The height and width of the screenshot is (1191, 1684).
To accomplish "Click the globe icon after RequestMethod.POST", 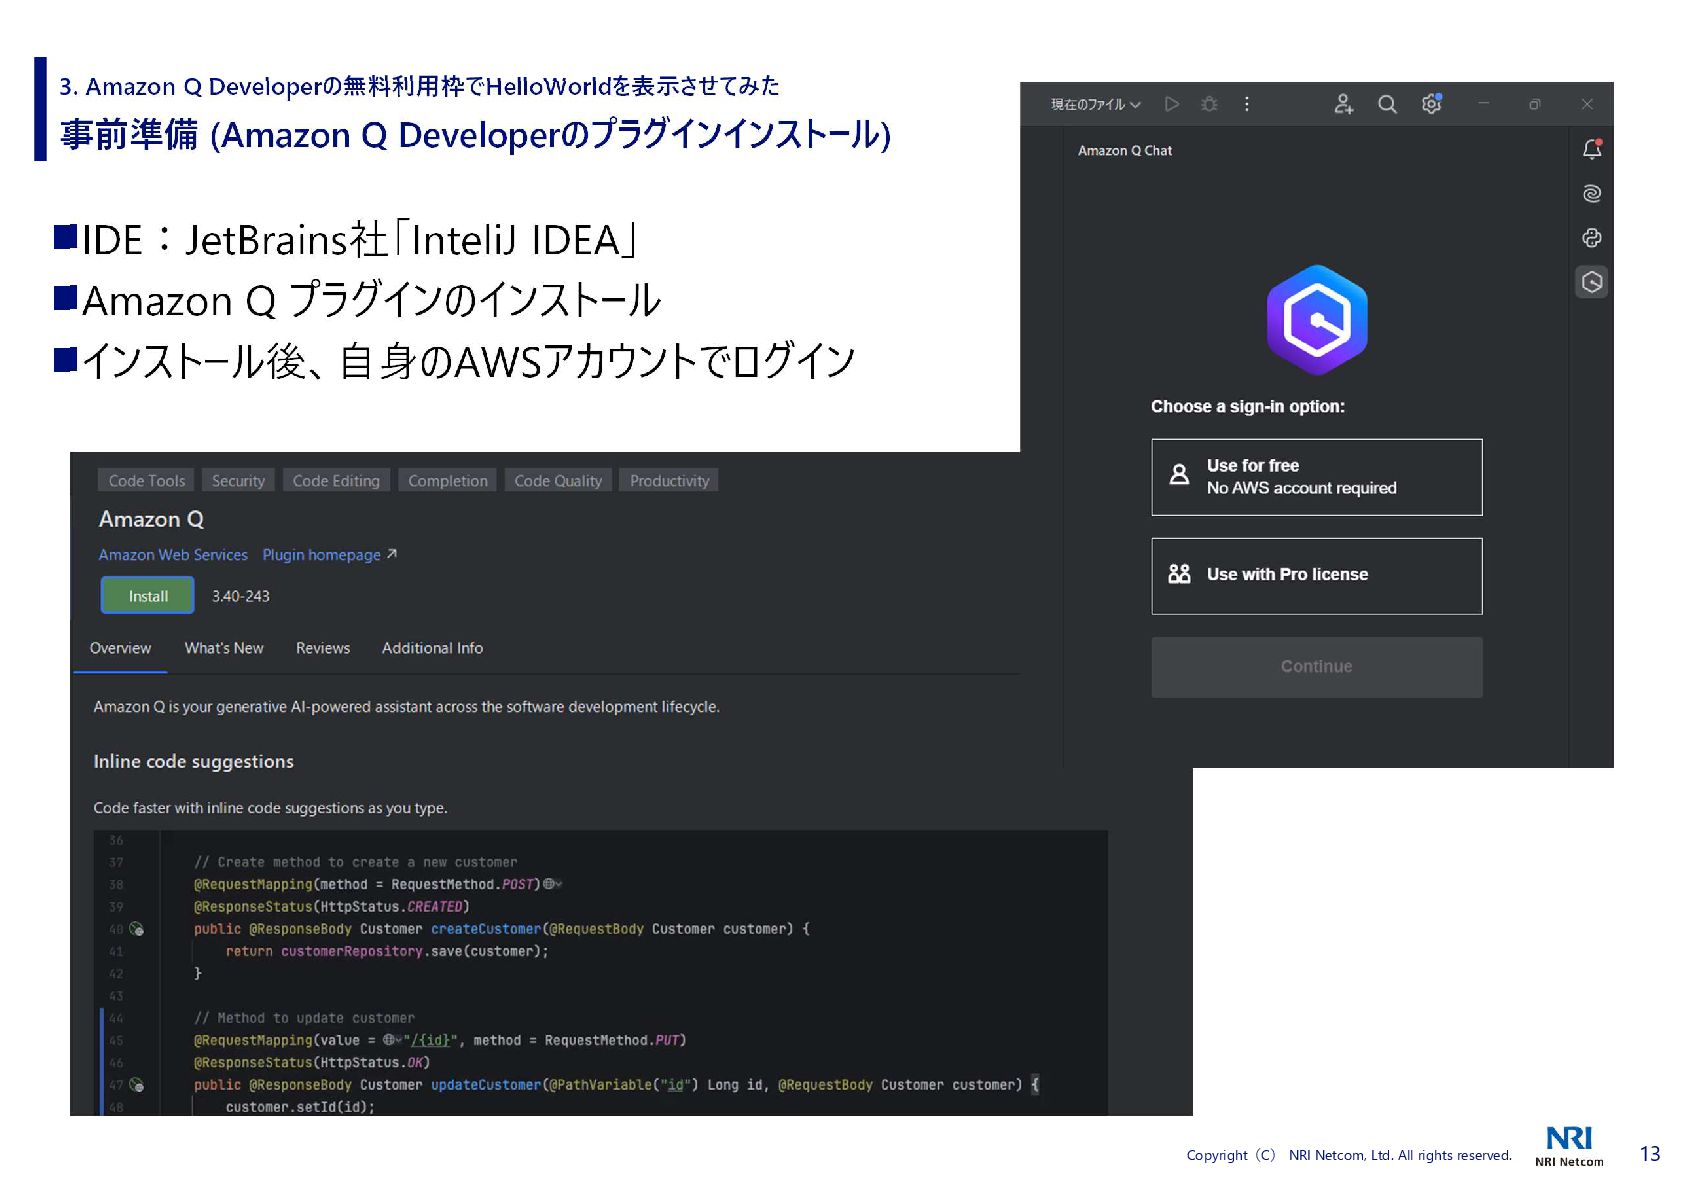I will point(551,884).
